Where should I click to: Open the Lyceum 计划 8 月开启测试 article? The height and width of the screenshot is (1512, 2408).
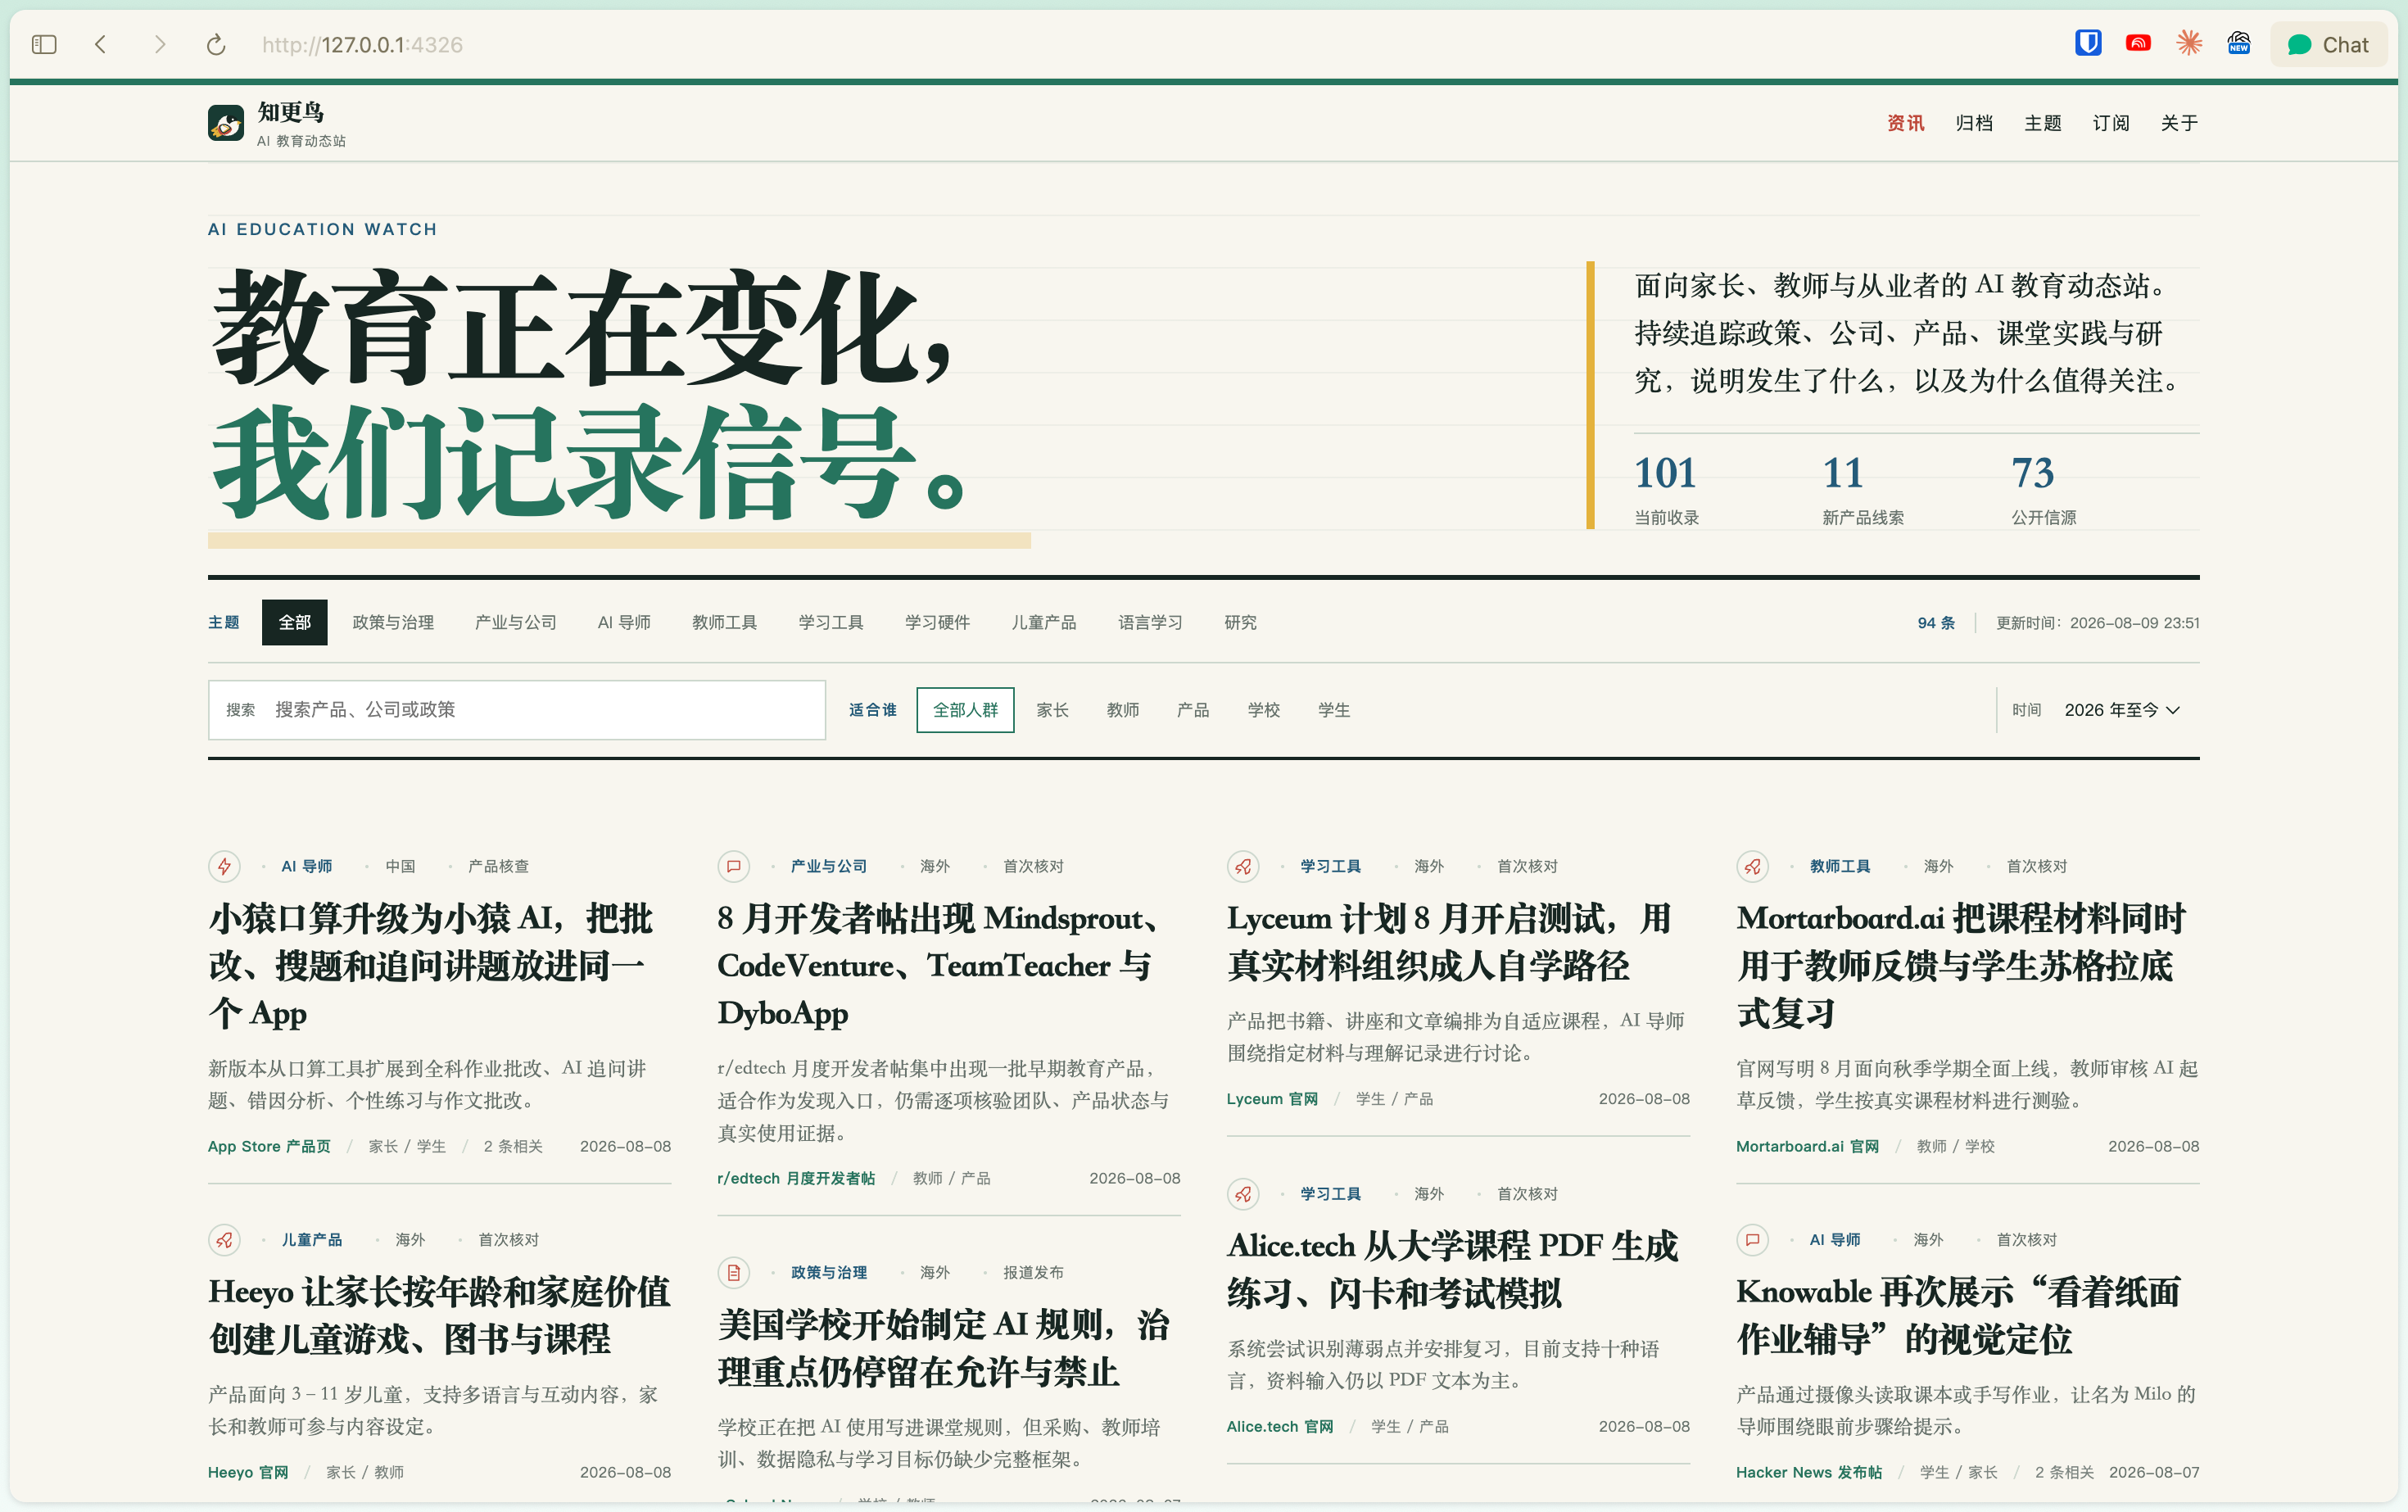click(1449, 942)
